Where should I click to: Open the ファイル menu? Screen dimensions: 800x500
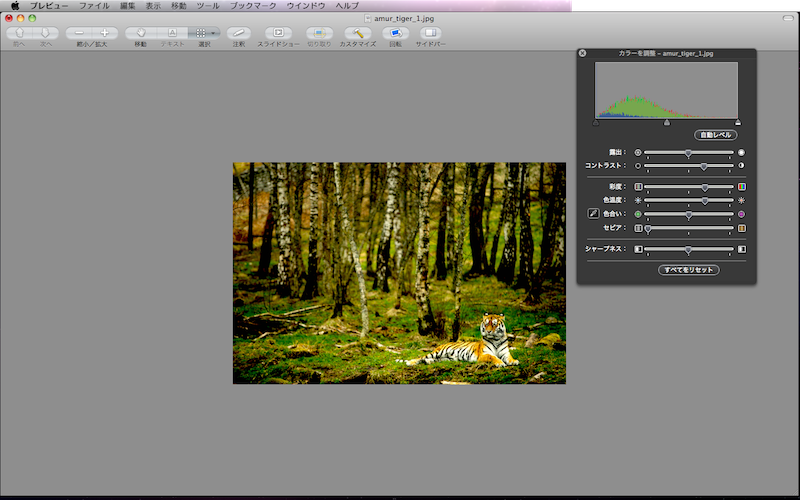pos(94,6)
